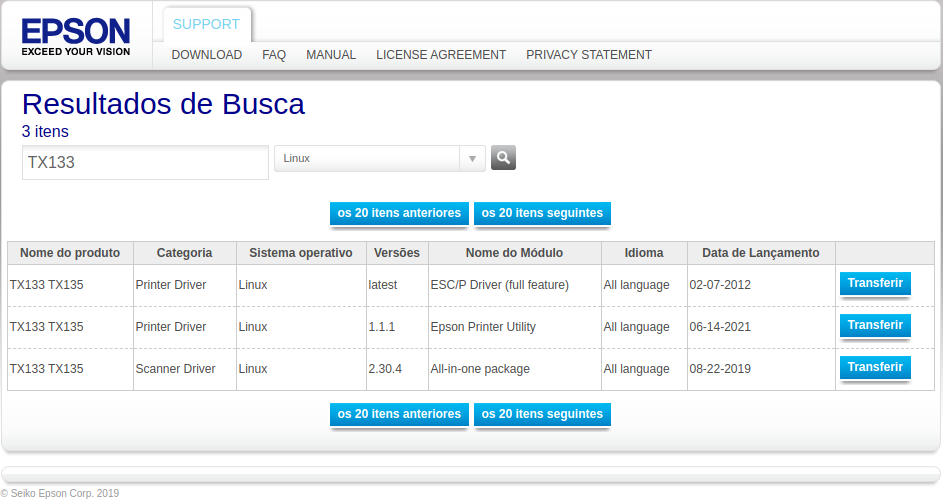The image size is (943, 502).
Task: Click the 'Nome do Módulo' column header
Action: pyautogui.click(x=514, y=253)
